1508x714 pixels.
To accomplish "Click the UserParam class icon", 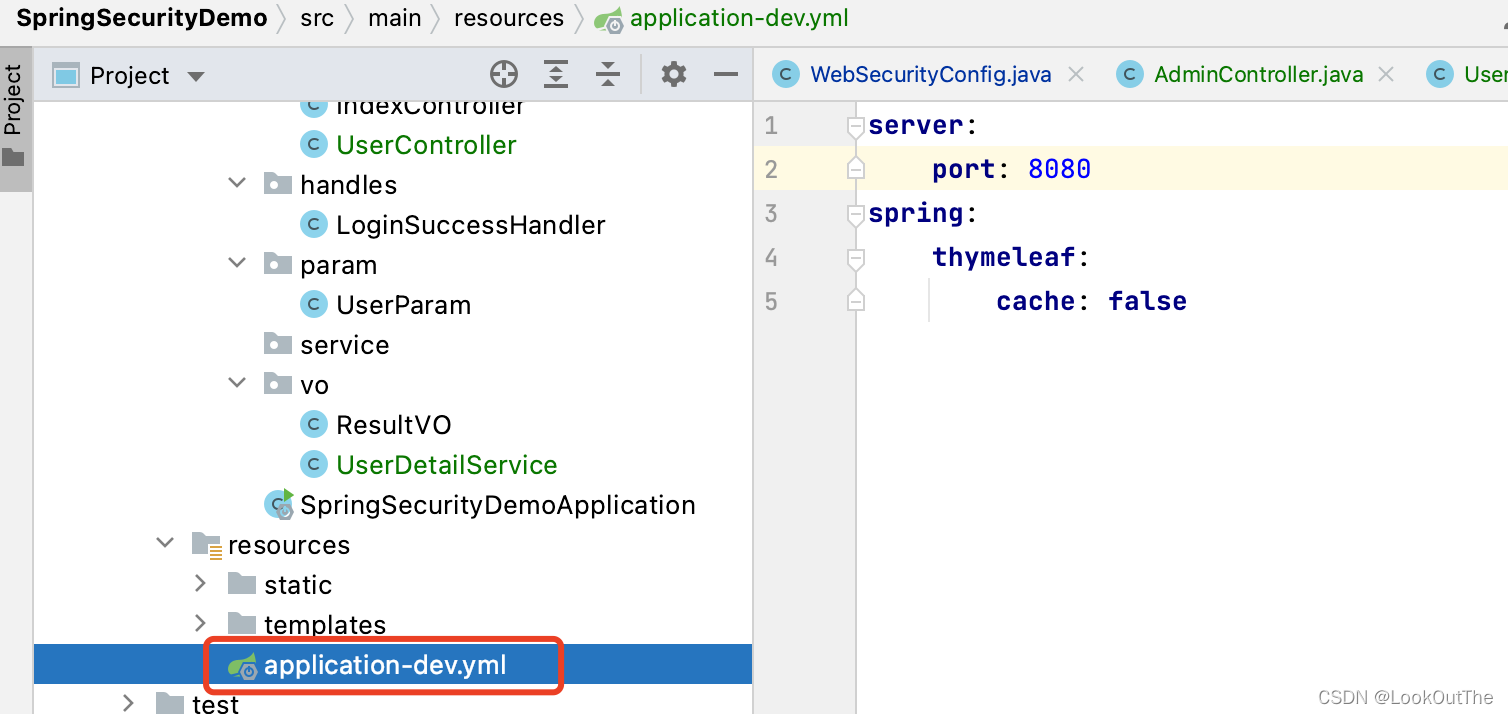I will (x=314, y=305).
